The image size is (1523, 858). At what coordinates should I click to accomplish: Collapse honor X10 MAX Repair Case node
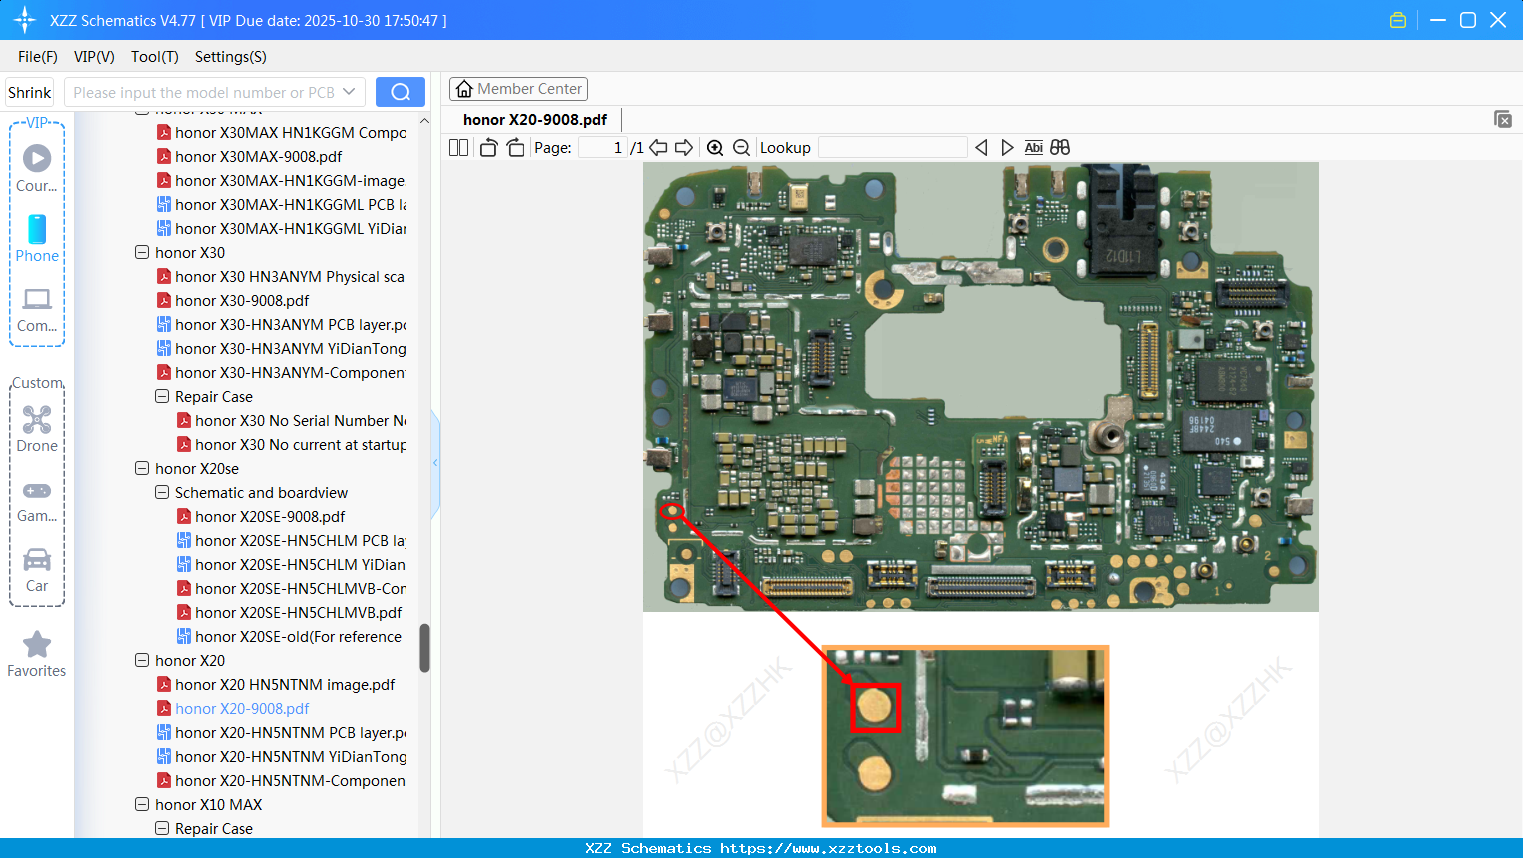click(x=162, y=829)
